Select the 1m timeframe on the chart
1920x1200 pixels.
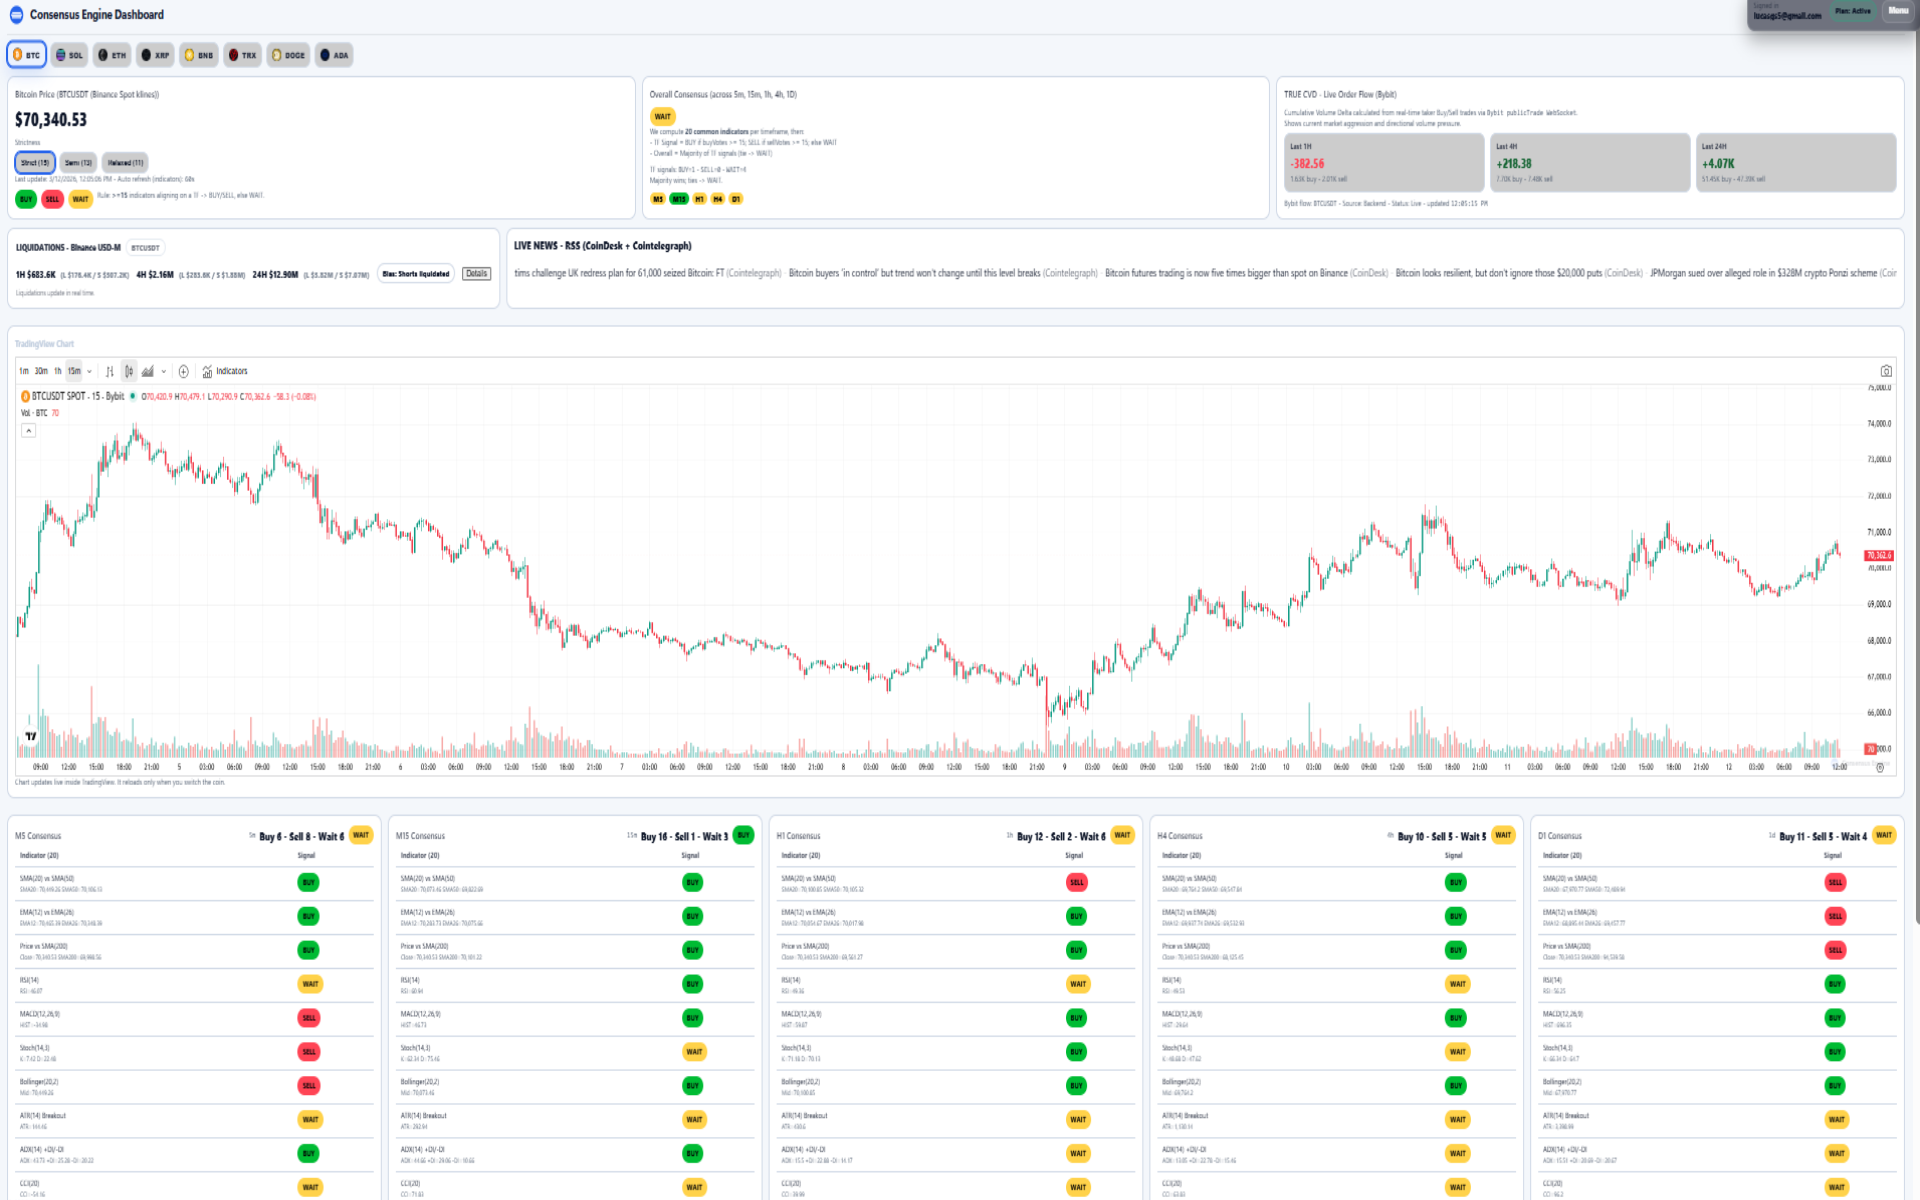pyautogui.click(x=22, y=370)
